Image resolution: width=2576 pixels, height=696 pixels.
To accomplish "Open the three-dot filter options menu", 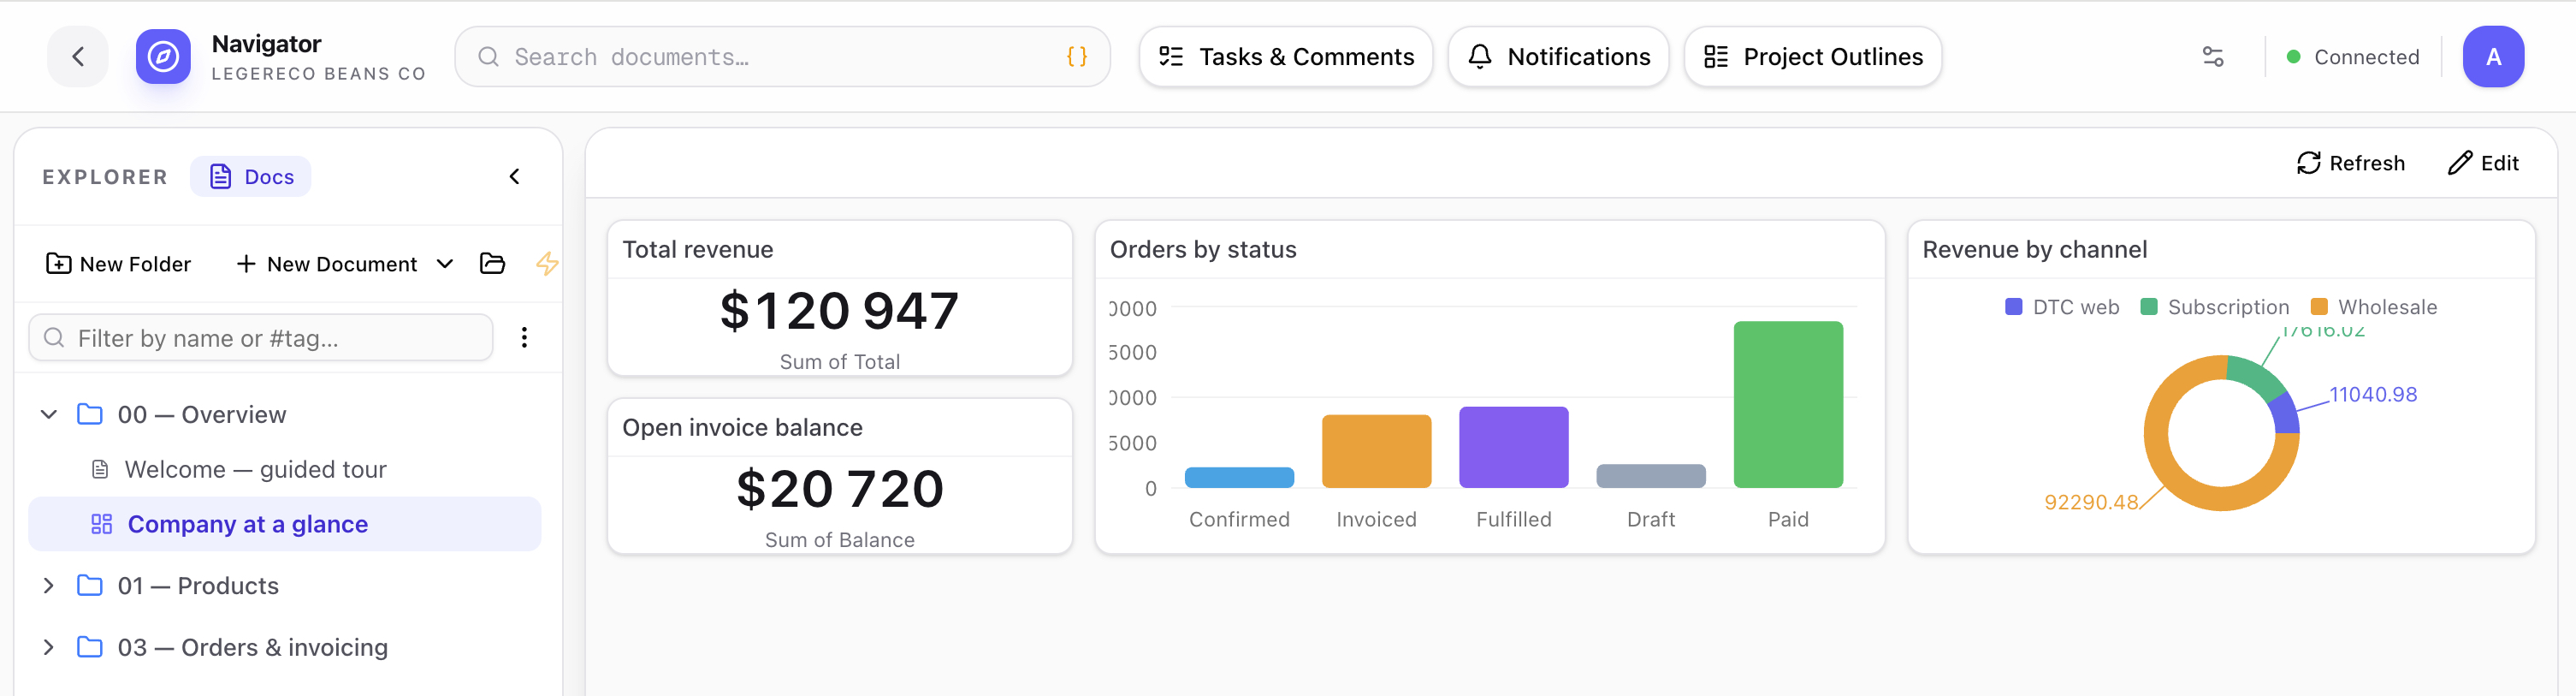I will 524,338.
